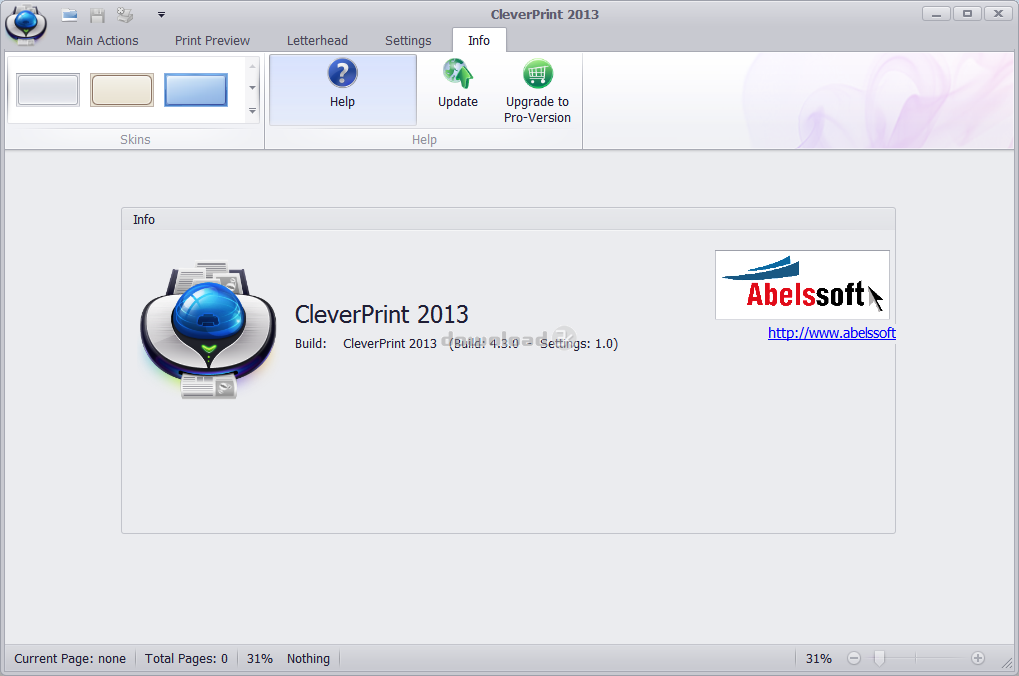The height and width of the screenshot is (676, 1019).
Task: Click the Upgrade to Pro-Version cart icon
Action: (537, 89)
